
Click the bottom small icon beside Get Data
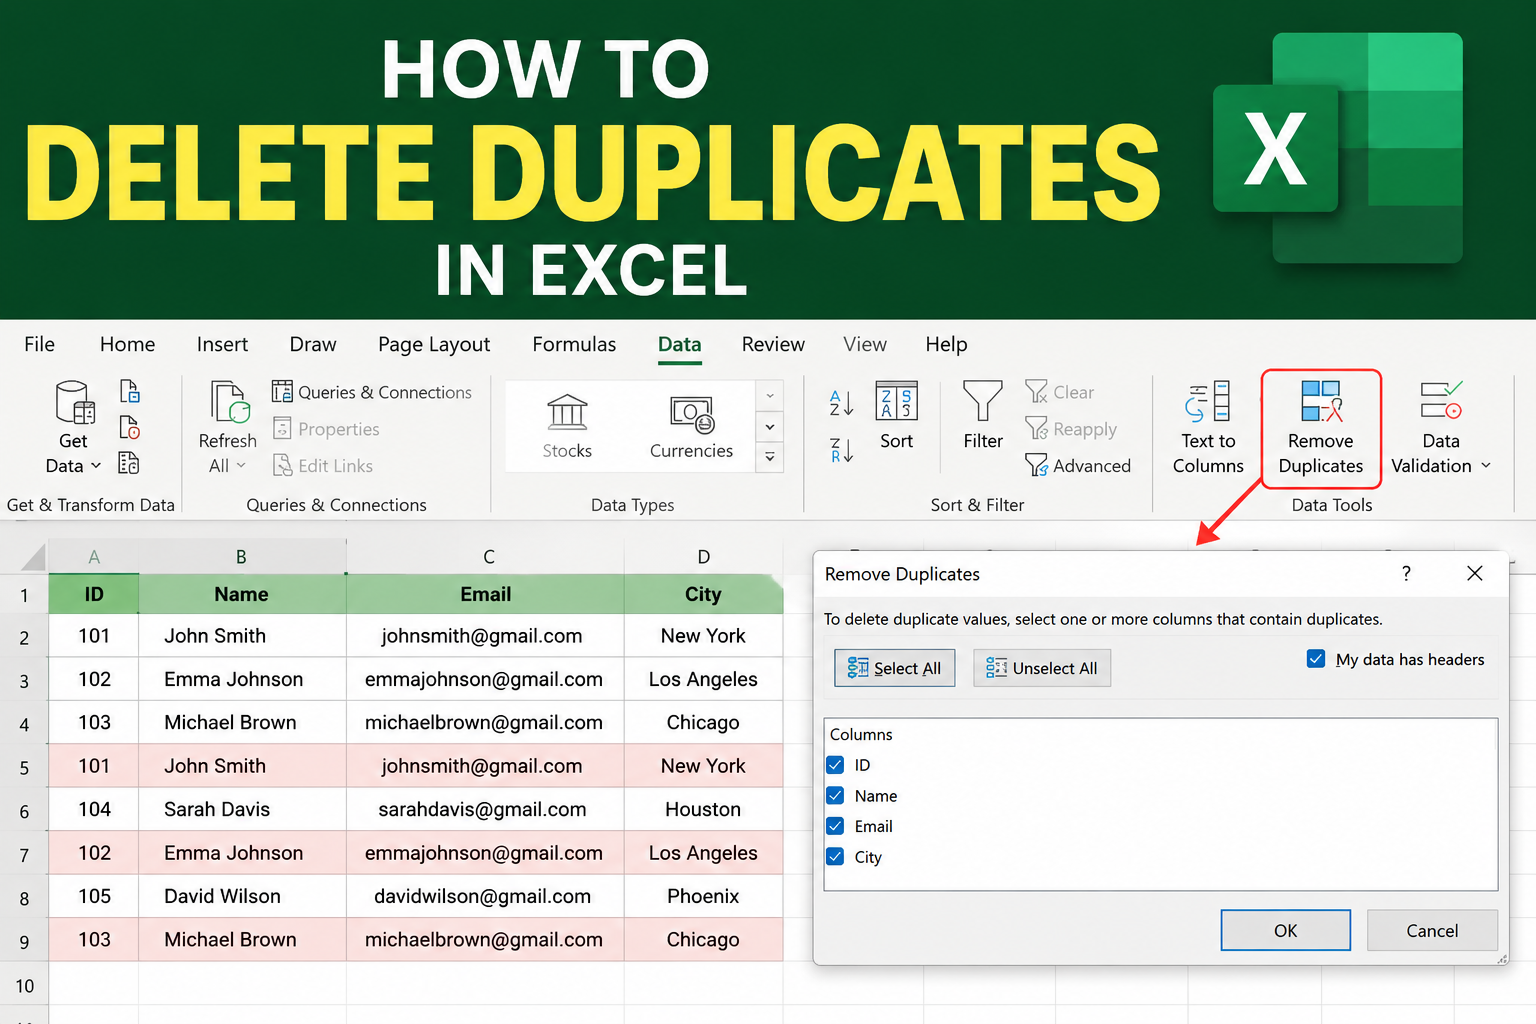[129, 462]
